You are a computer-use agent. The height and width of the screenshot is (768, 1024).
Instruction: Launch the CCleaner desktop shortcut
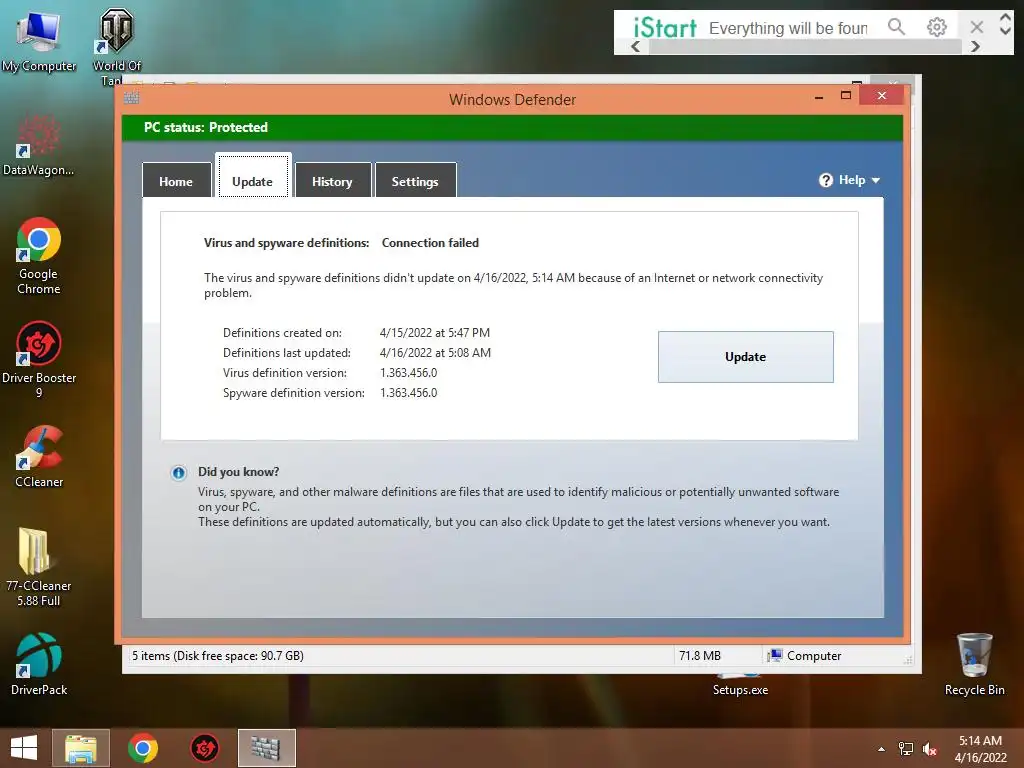coord(39,457)
